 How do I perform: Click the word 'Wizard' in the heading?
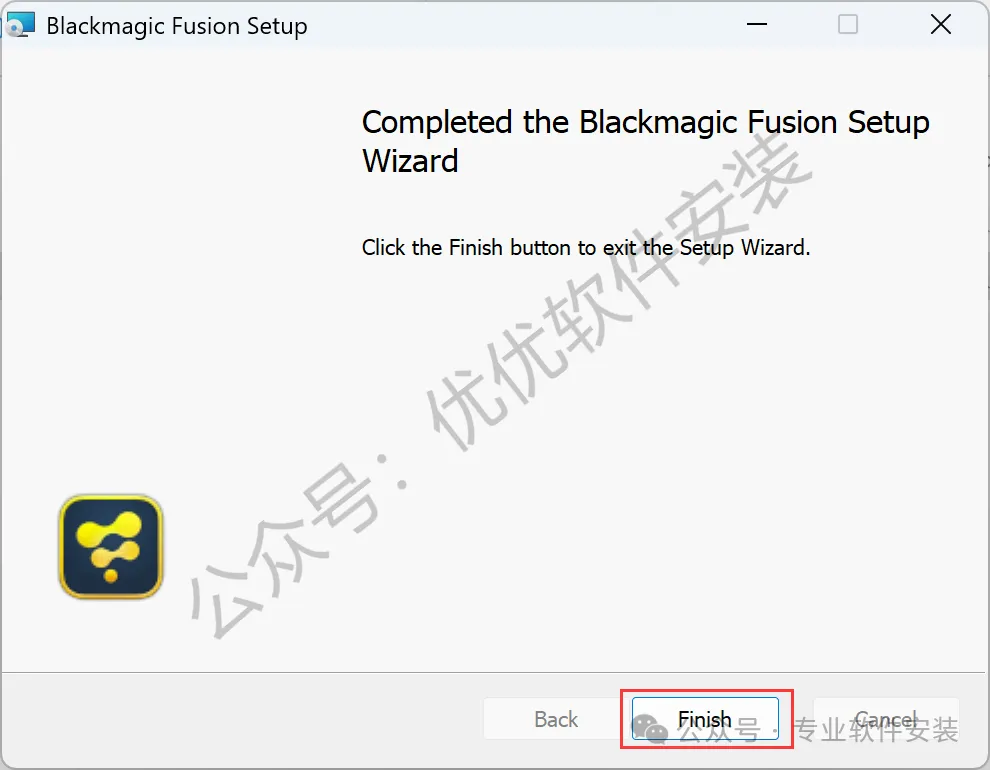pos(410,161)
